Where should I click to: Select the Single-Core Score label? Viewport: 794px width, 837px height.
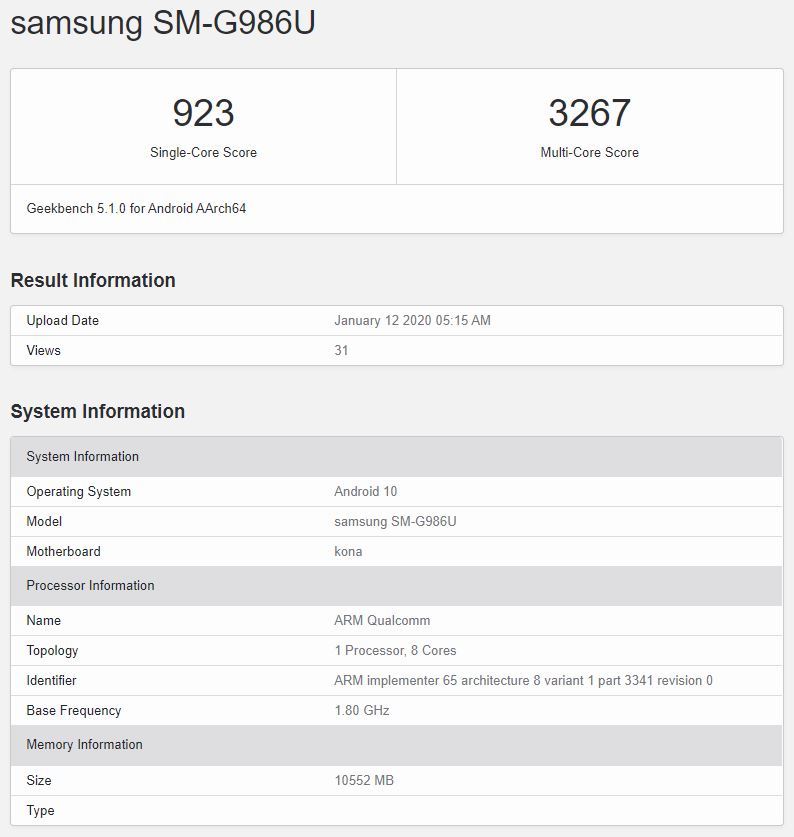click(x=203, y=153)
